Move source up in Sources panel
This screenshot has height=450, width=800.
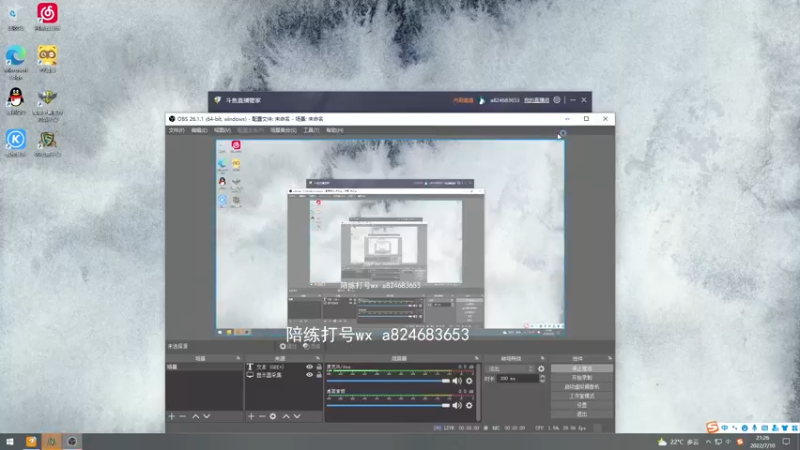(x=286, y=416)
